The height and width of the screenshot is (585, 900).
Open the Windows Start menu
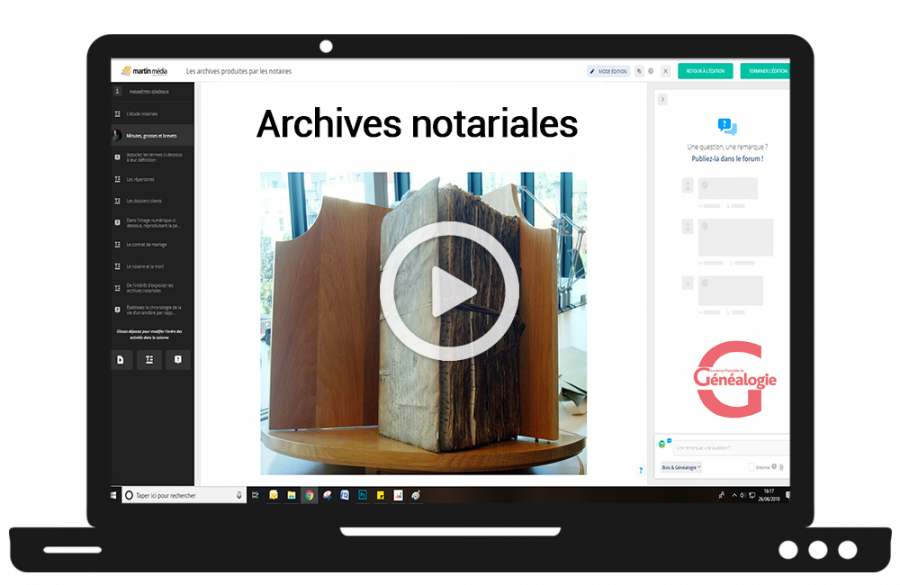(x=114, y=495)
